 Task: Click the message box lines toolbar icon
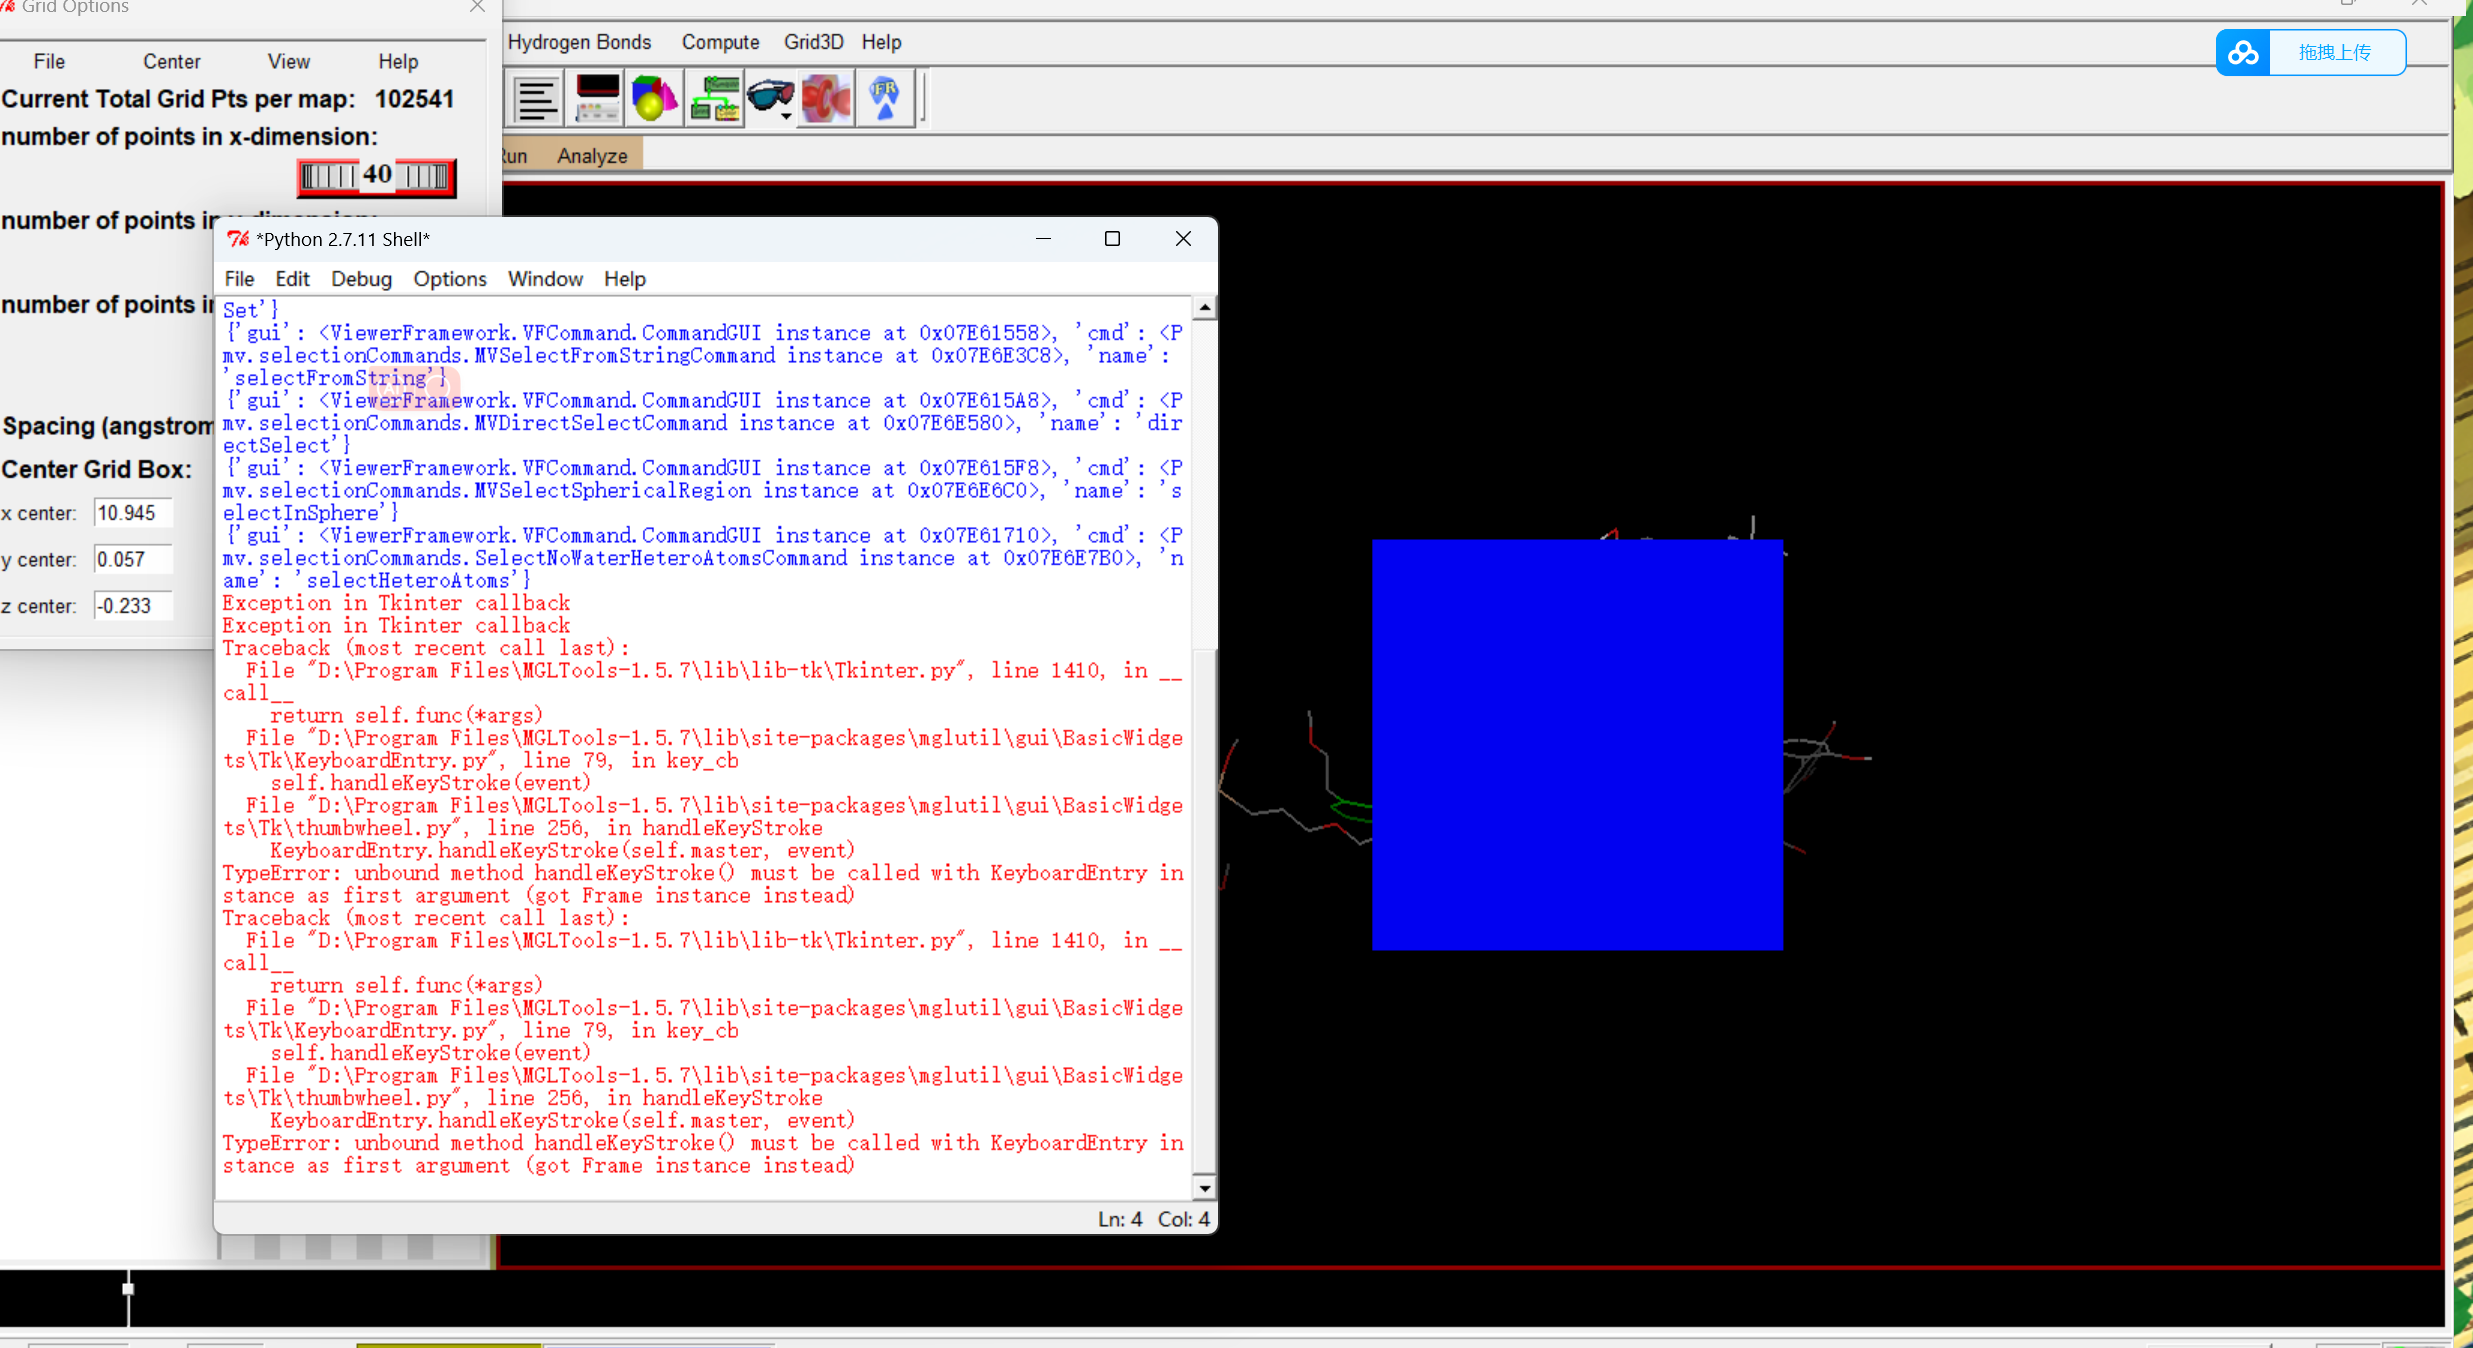click(x=536, y=99)
